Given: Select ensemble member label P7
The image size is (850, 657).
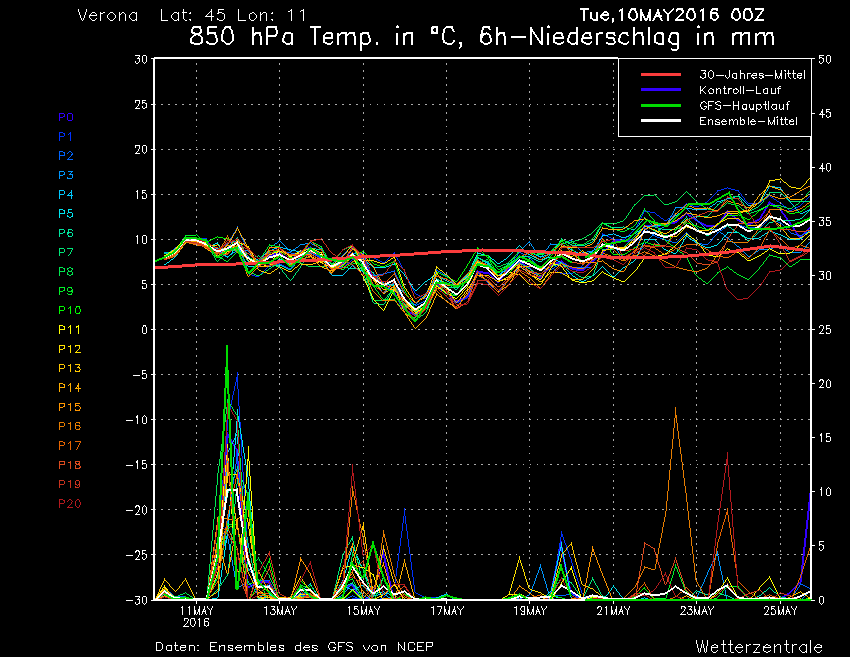Looking at the screenshot, I should click(66, 252).
